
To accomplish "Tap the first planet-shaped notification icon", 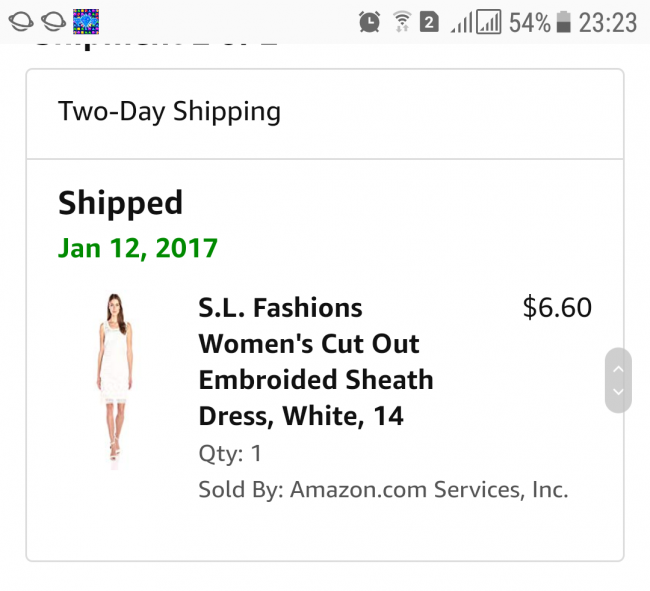I will click(x=20, y=21).
